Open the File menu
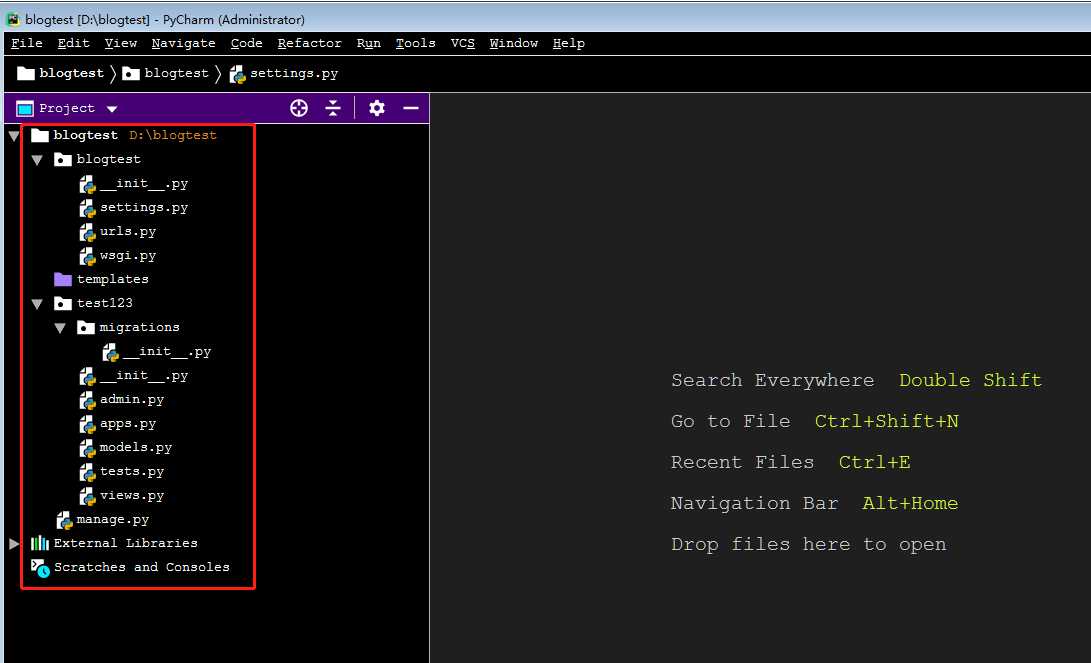The height and width of the screenshot is (663, 1091). coord(26,43)
